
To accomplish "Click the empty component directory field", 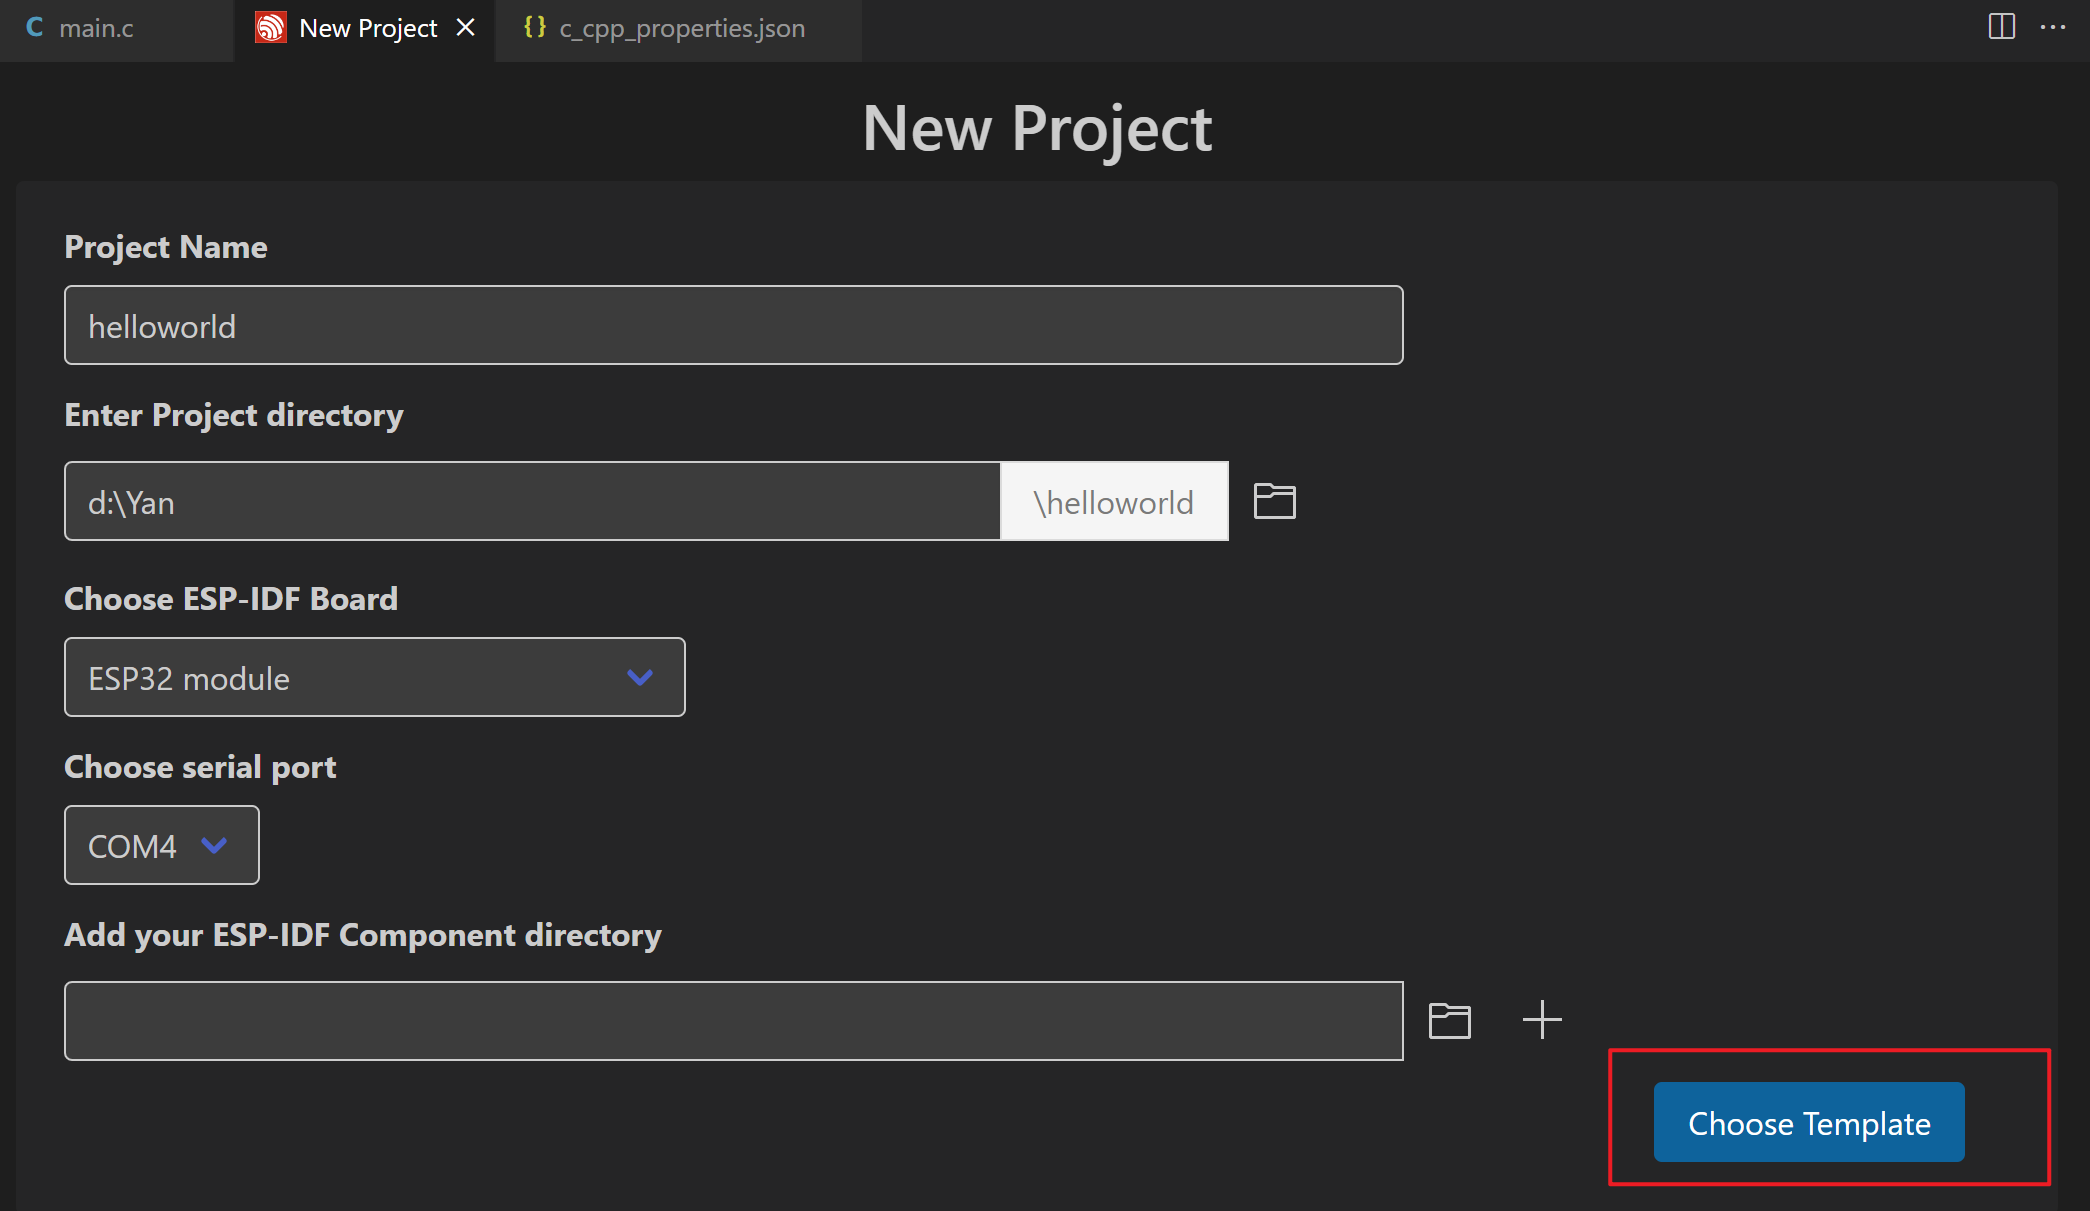I will pos(733,1021).
